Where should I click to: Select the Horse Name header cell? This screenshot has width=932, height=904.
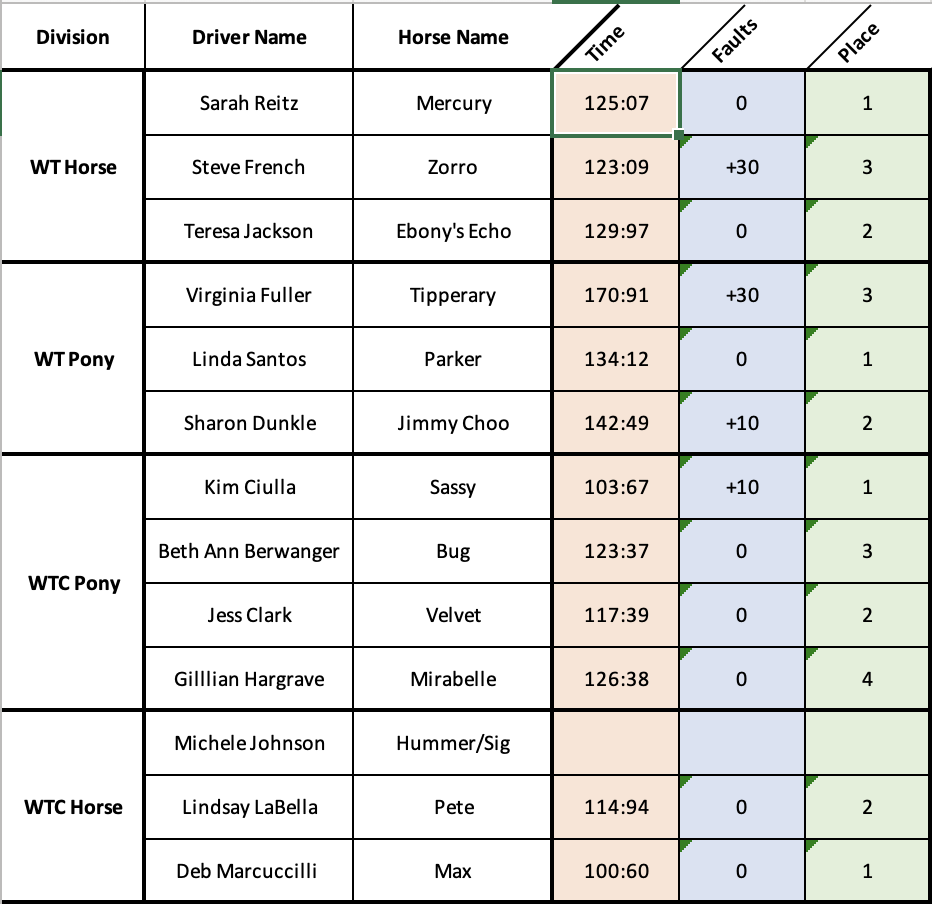pyautogui.click(x=453, y=37)
